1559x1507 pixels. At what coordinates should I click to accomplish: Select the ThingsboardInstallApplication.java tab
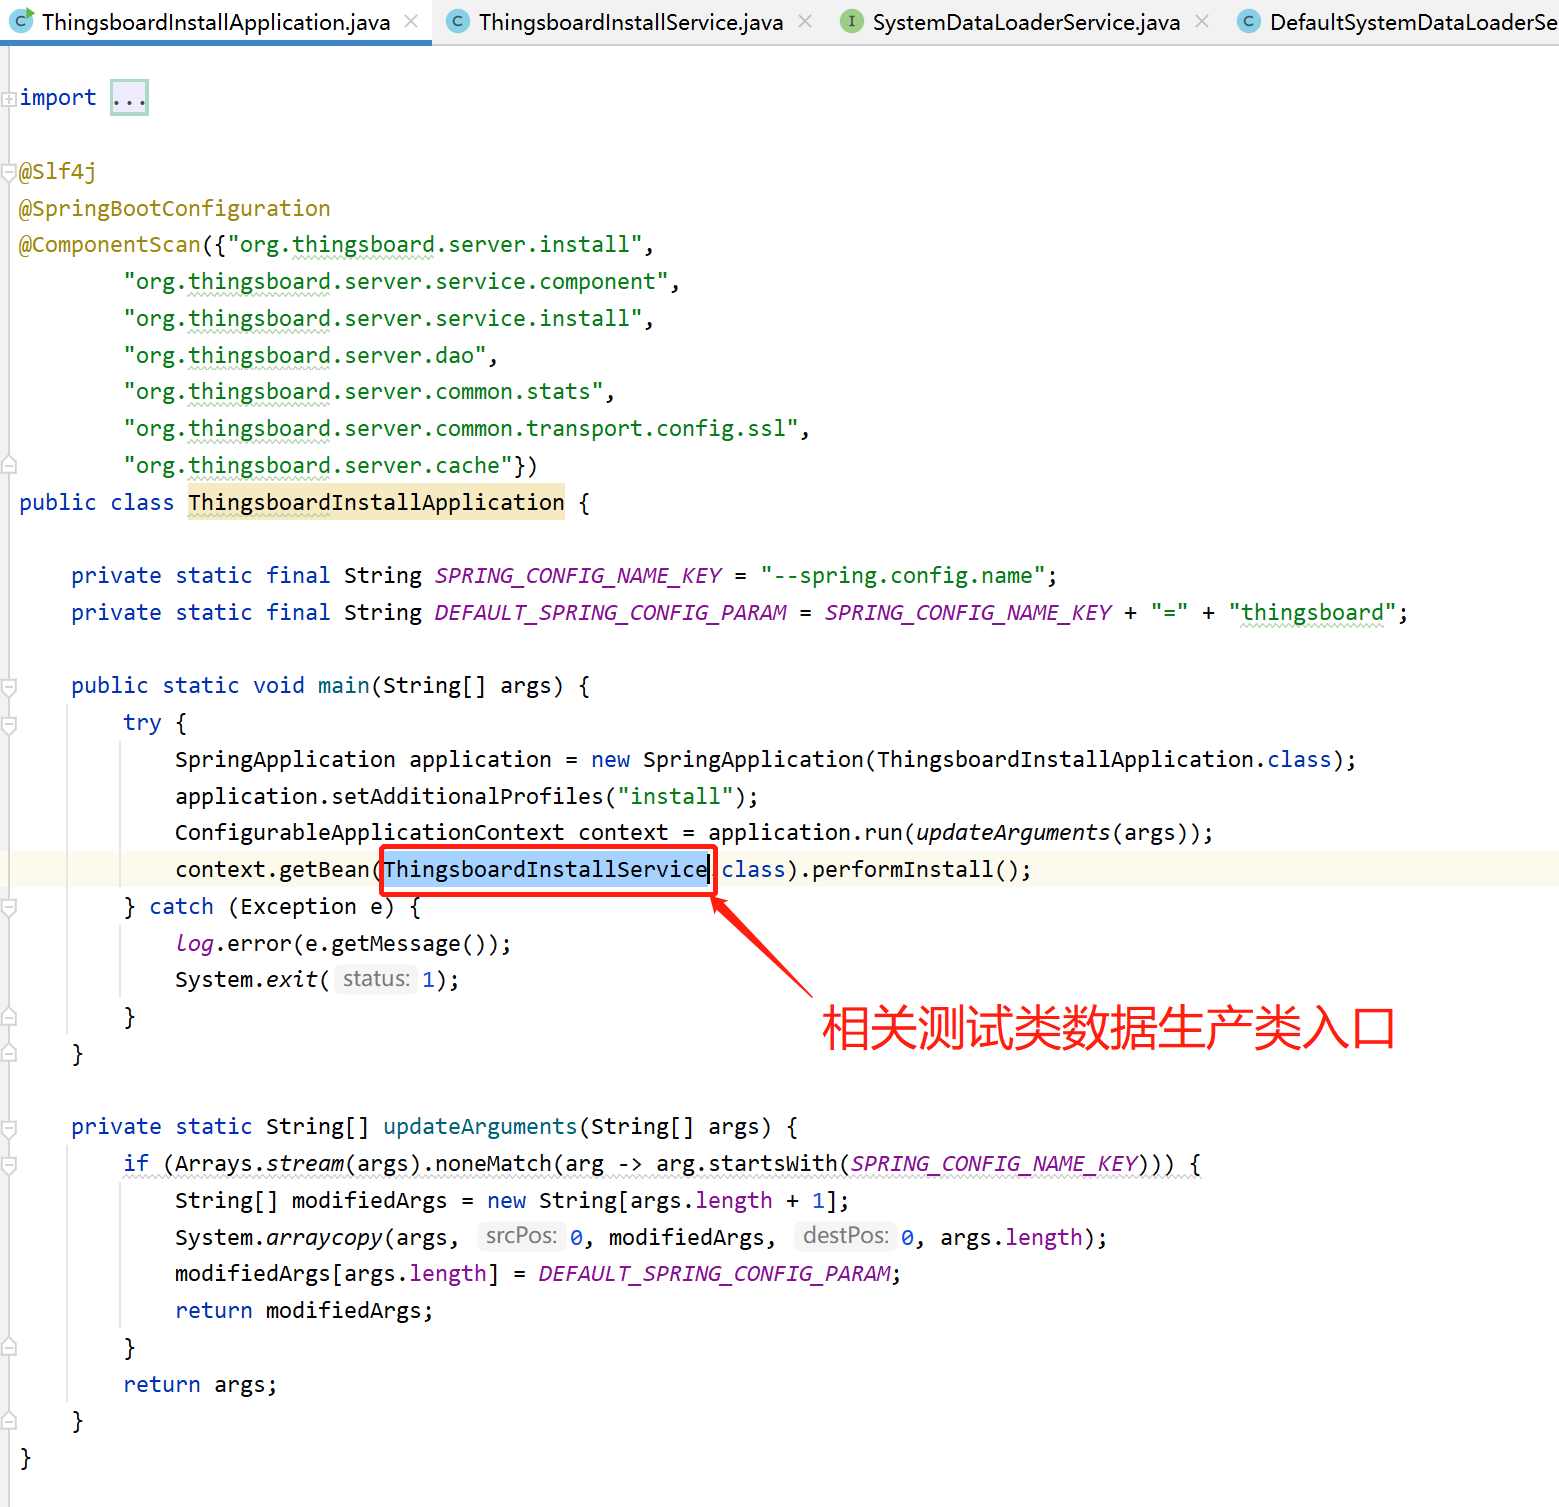coord(216,22)
